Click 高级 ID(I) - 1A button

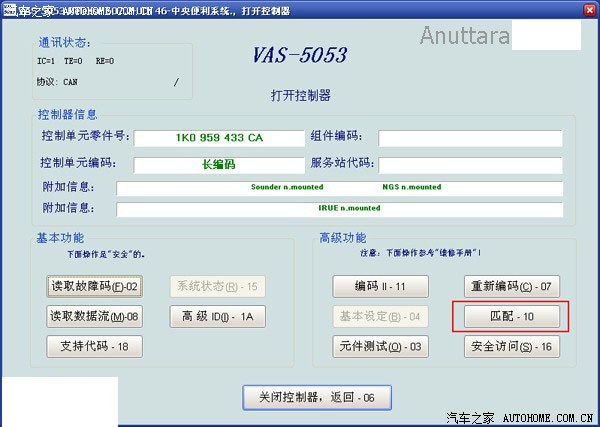tap(217, 316)
